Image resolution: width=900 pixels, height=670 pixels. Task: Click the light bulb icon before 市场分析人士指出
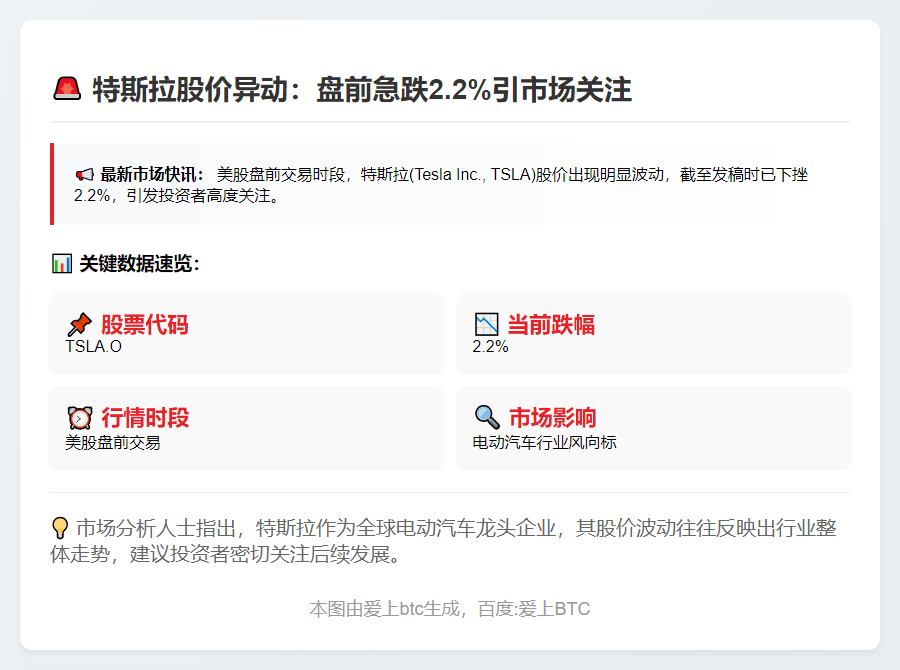coord(60,528)
